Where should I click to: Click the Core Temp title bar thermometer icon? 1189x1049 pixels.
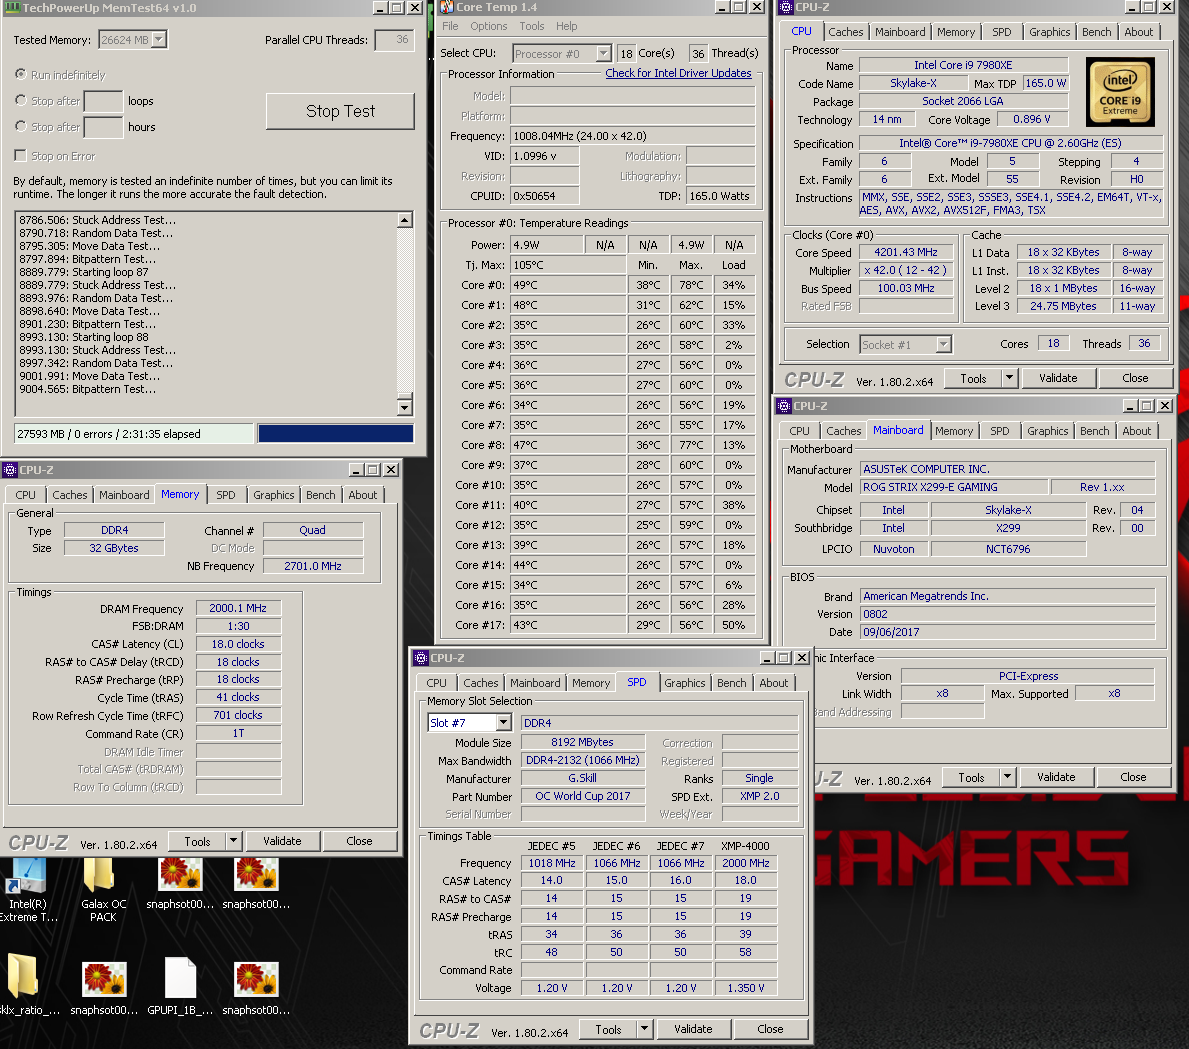click(x=446, y=7)
